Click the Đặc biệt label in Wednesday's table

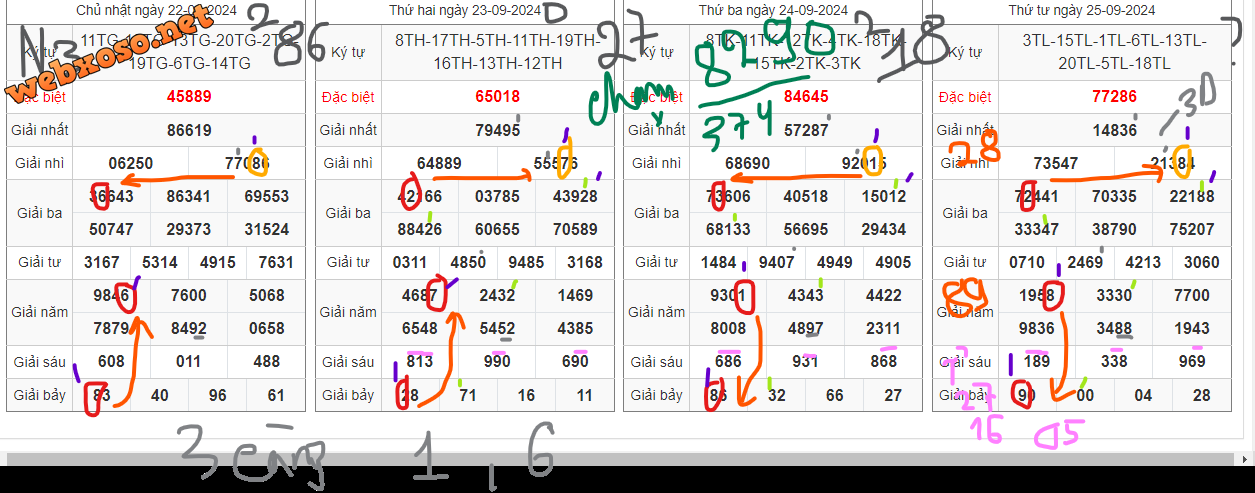click(x=965, y=97)
